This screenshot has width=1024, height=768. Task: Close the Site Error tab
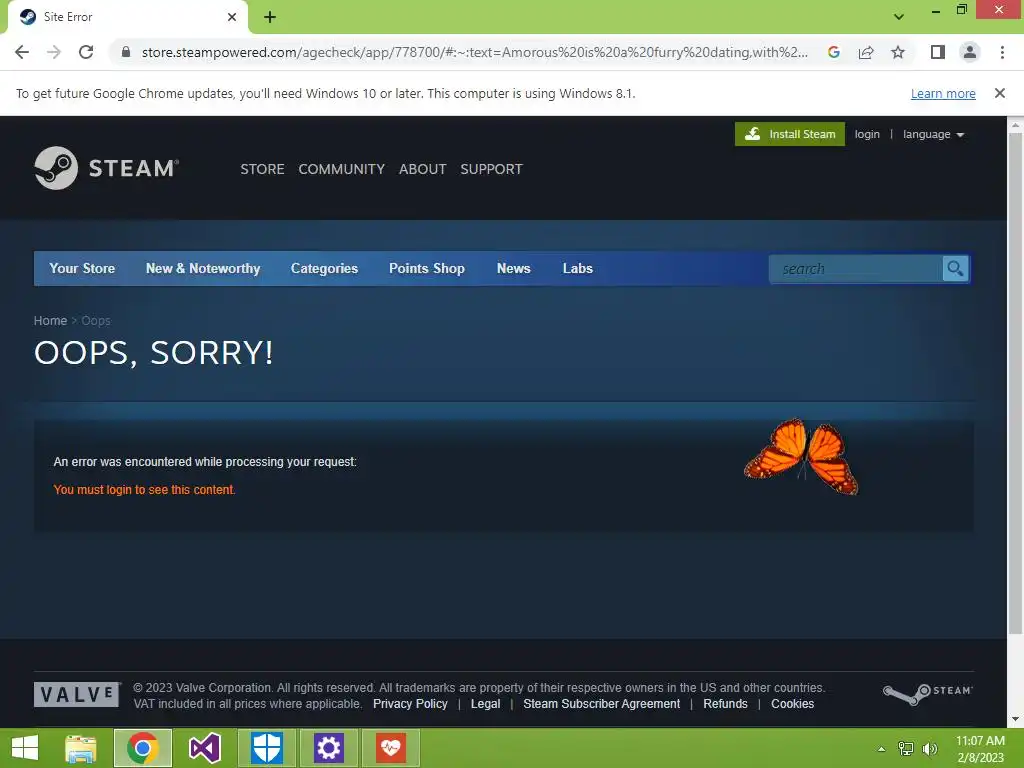[x=232, y=17]
